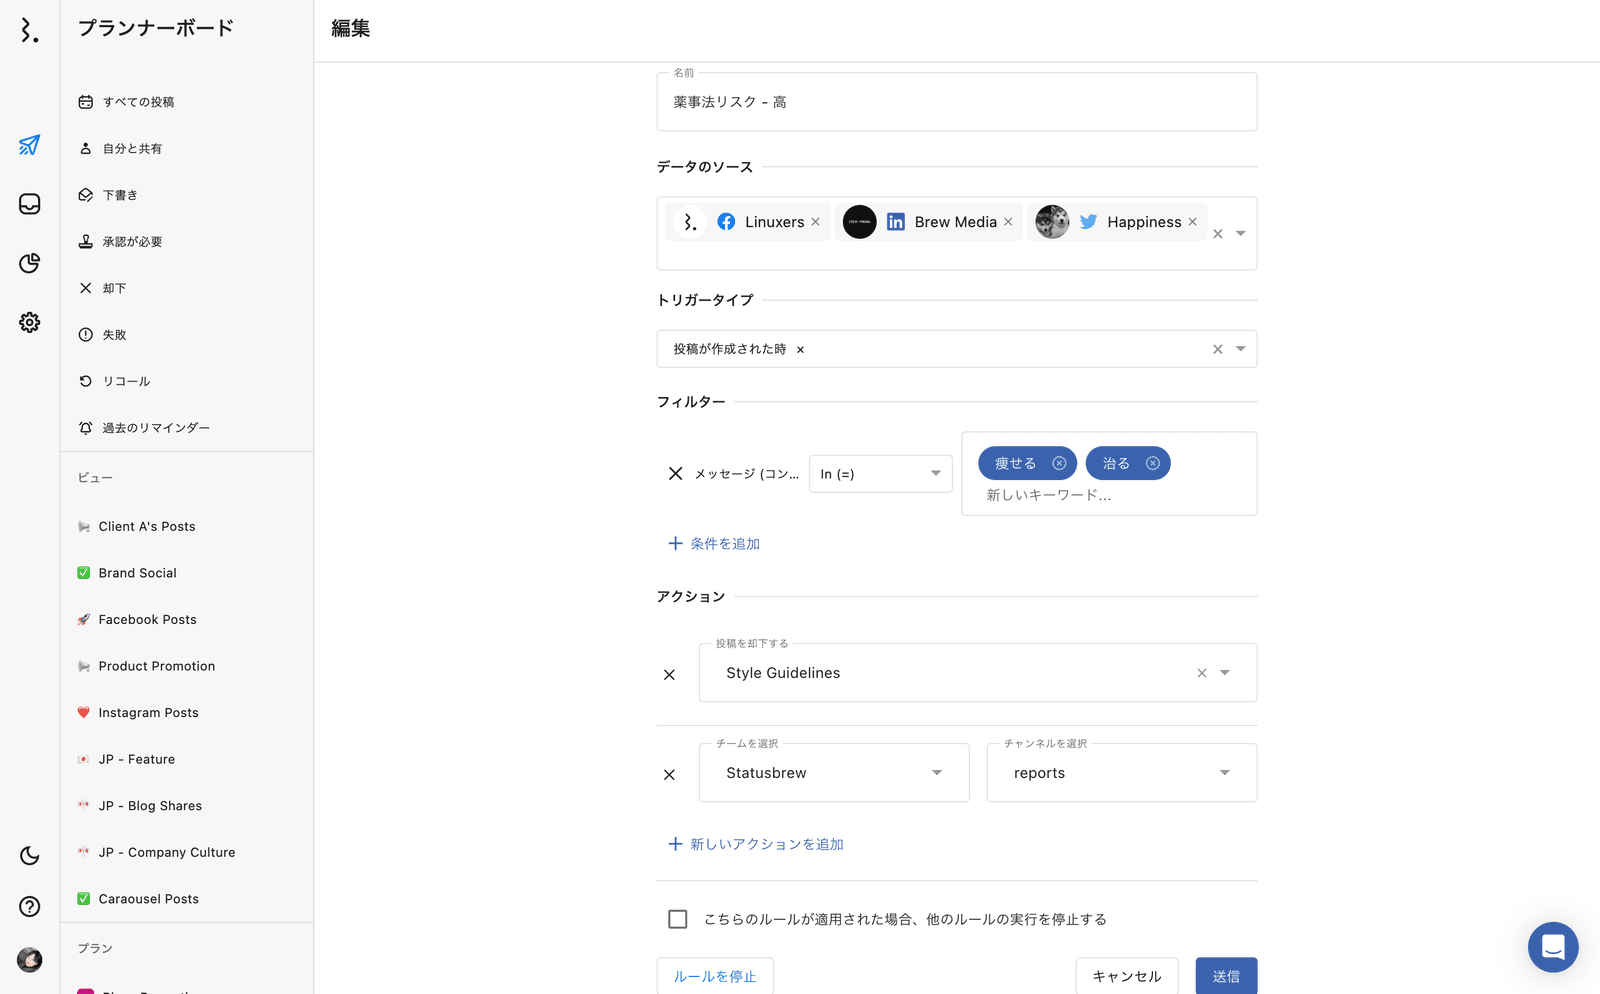Delete the message filter condition

coord(675,474)
